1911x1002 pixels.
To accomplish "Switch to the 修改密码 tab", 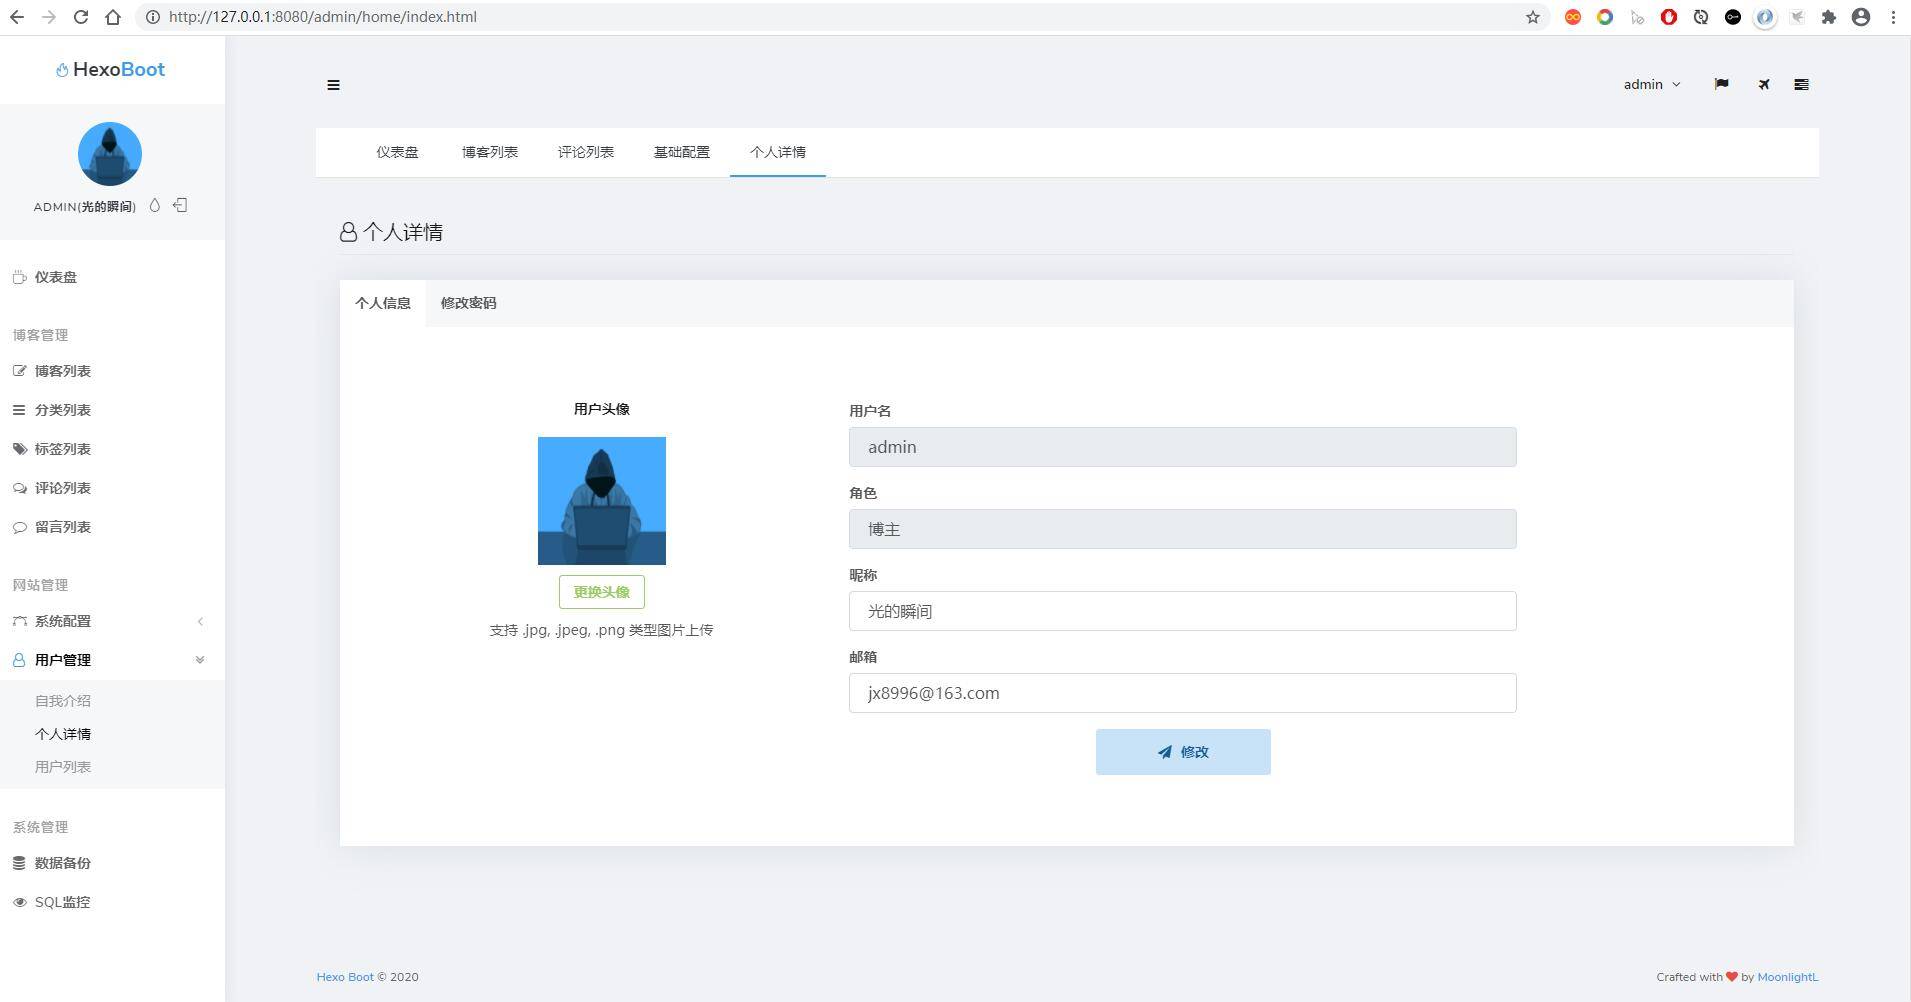I will [x=468, y=303].
